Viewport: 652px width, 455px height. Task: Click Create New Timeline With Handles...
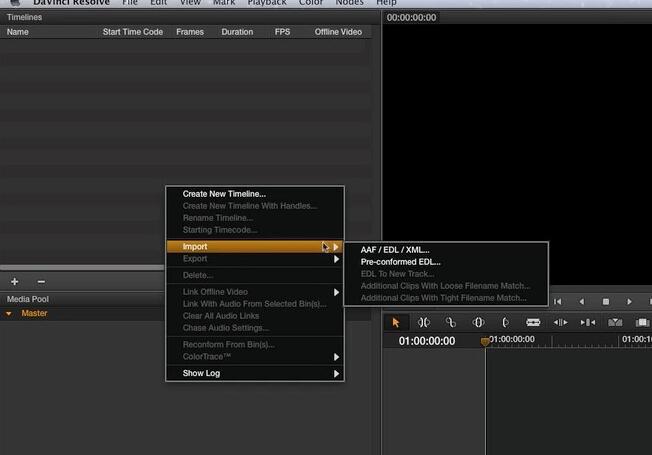click(x=250, y=206)
